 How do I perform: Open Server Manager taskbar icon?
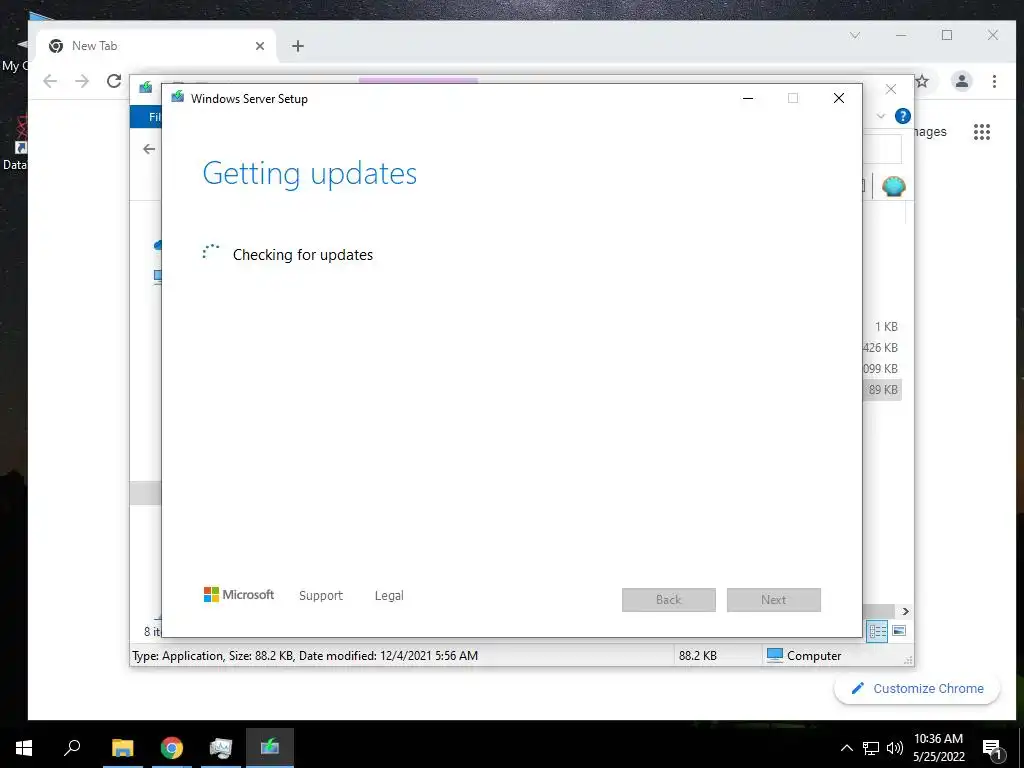(221, 748)
